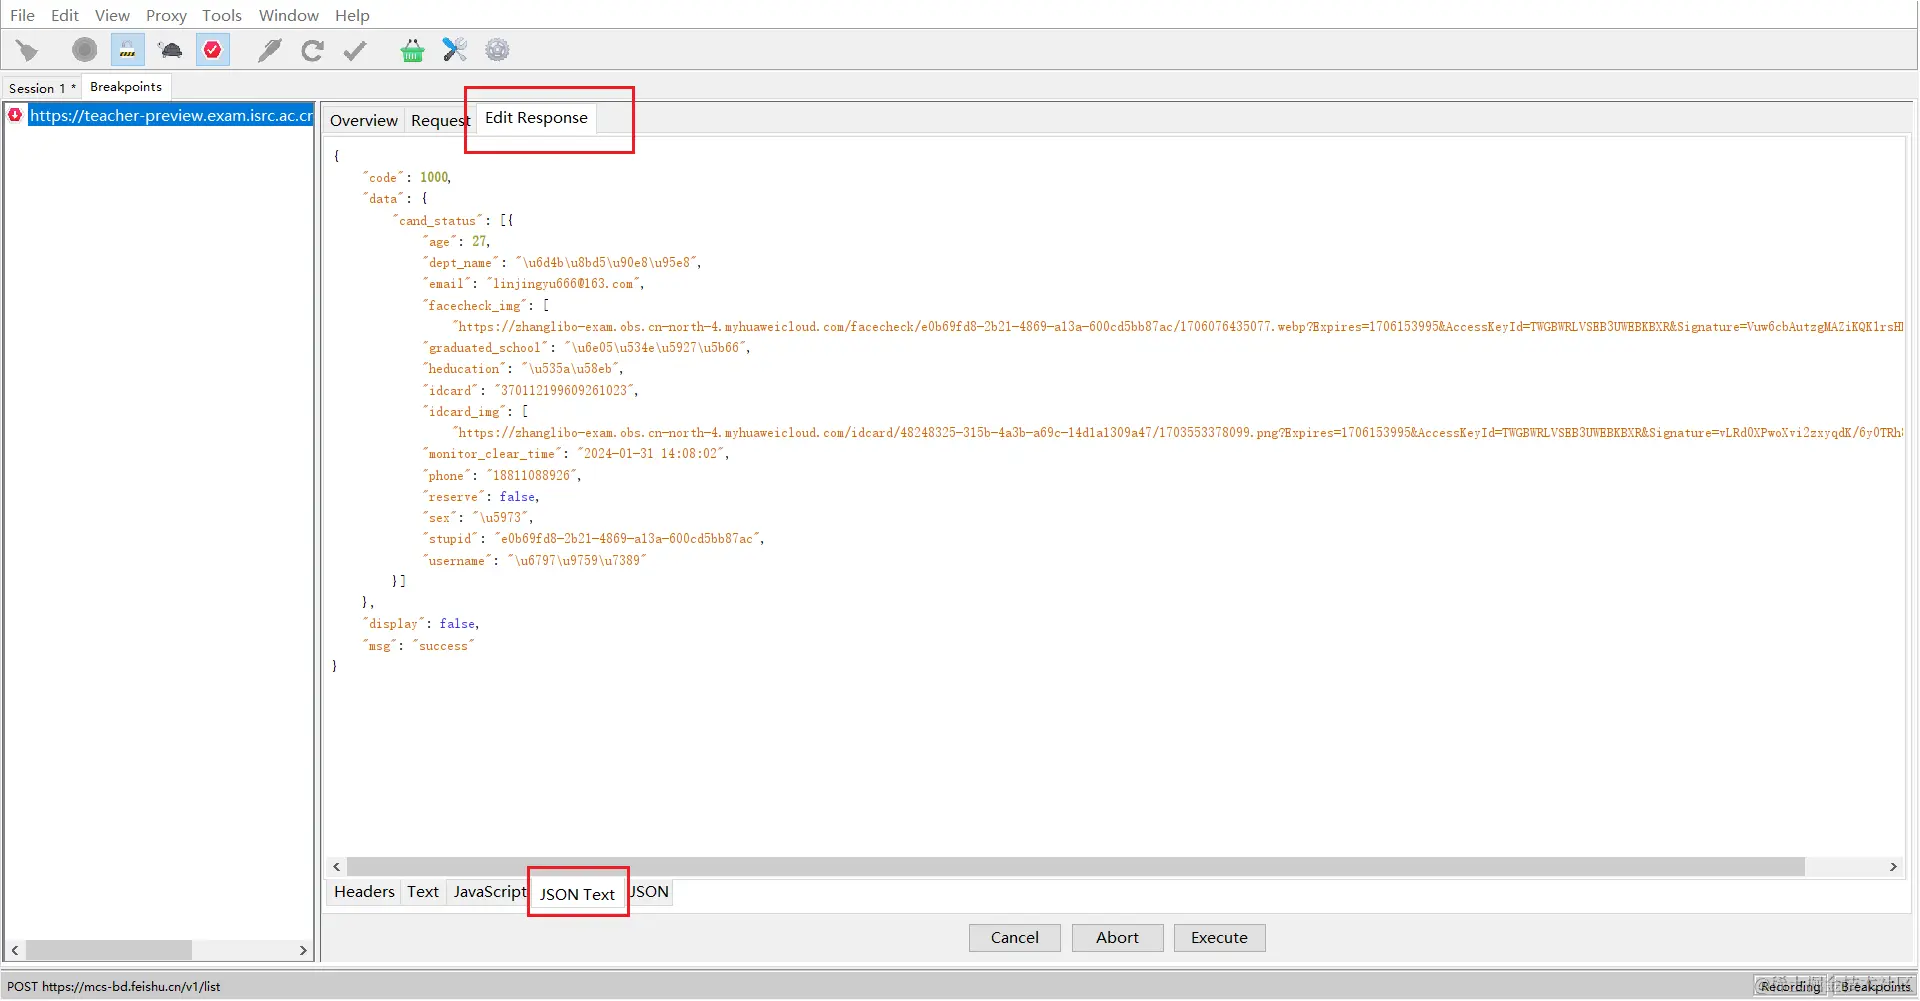Click the repeat request arrow icon
This screenshot has height=1001, width=1920.
coord(312,50)
